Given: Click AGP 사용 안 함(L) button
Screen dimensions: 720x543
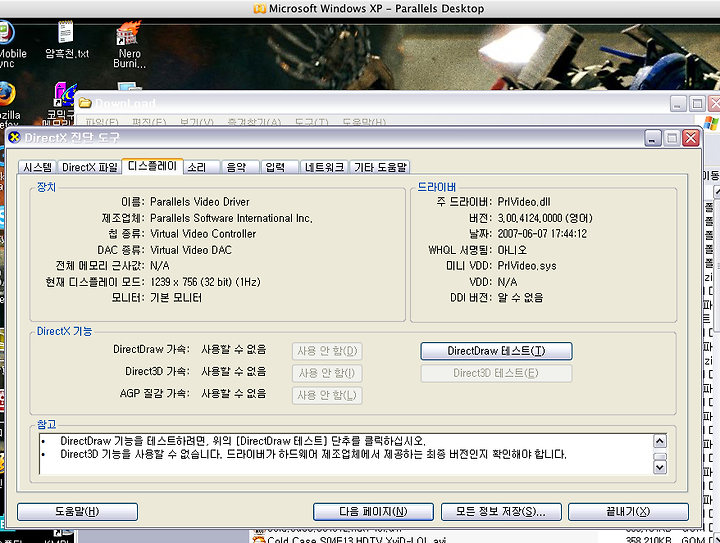Looking at the screenshot, I should pyautogui.click(x=327, y=395).
